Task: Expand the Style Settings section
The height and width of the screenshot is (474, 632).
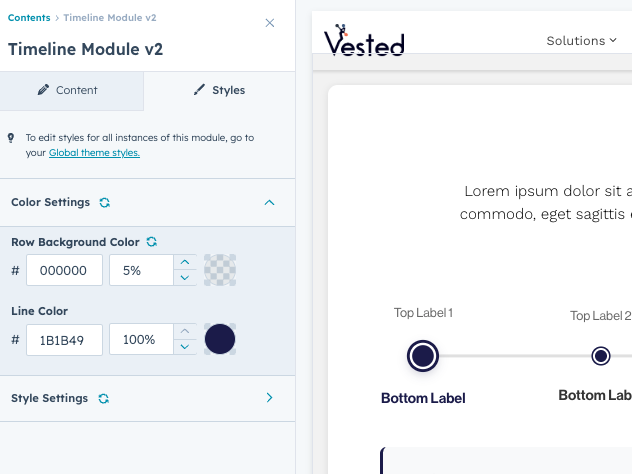Action: point(269,398)
